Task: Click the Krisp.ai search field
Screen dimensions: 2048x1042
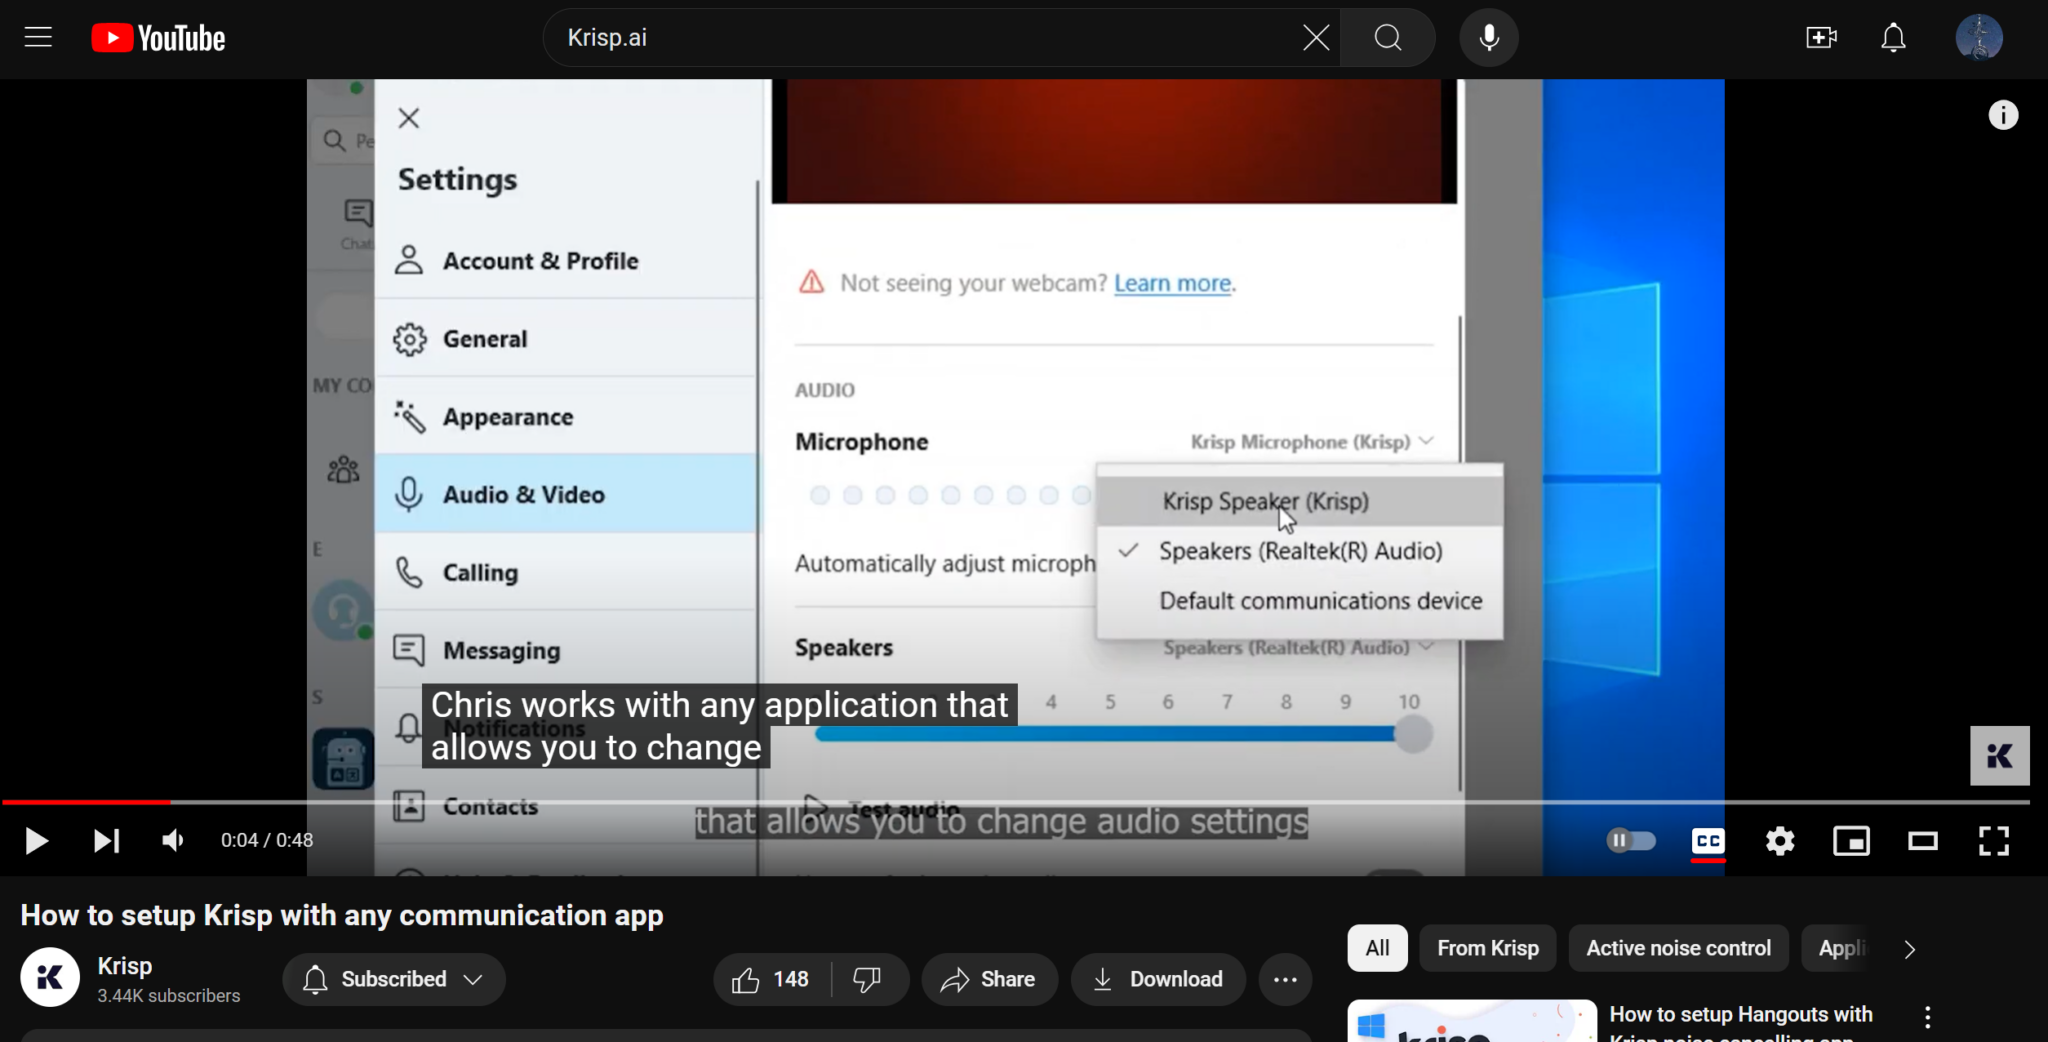Action: pos(900,37)
